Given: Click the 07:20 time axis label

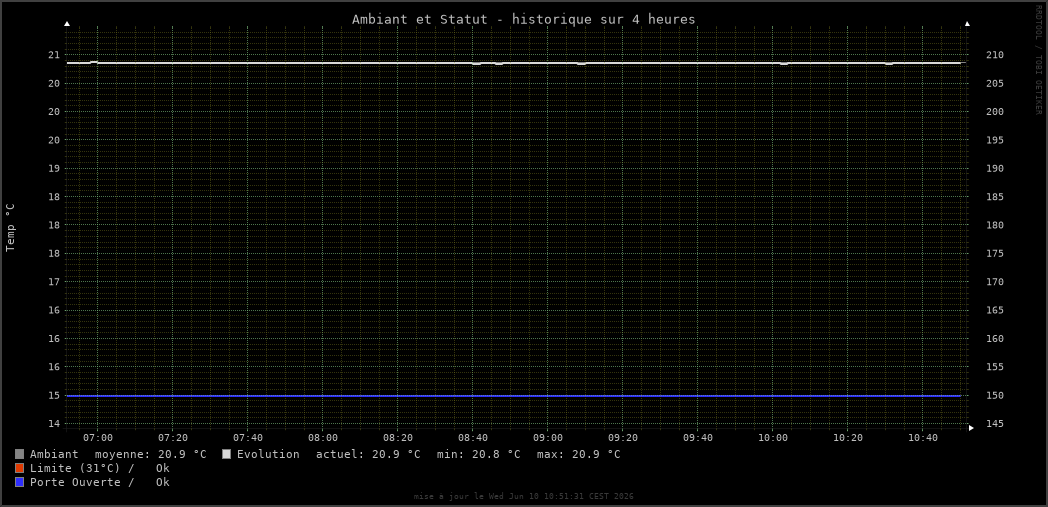Looking at the screenshot, I should click(173, 438).
